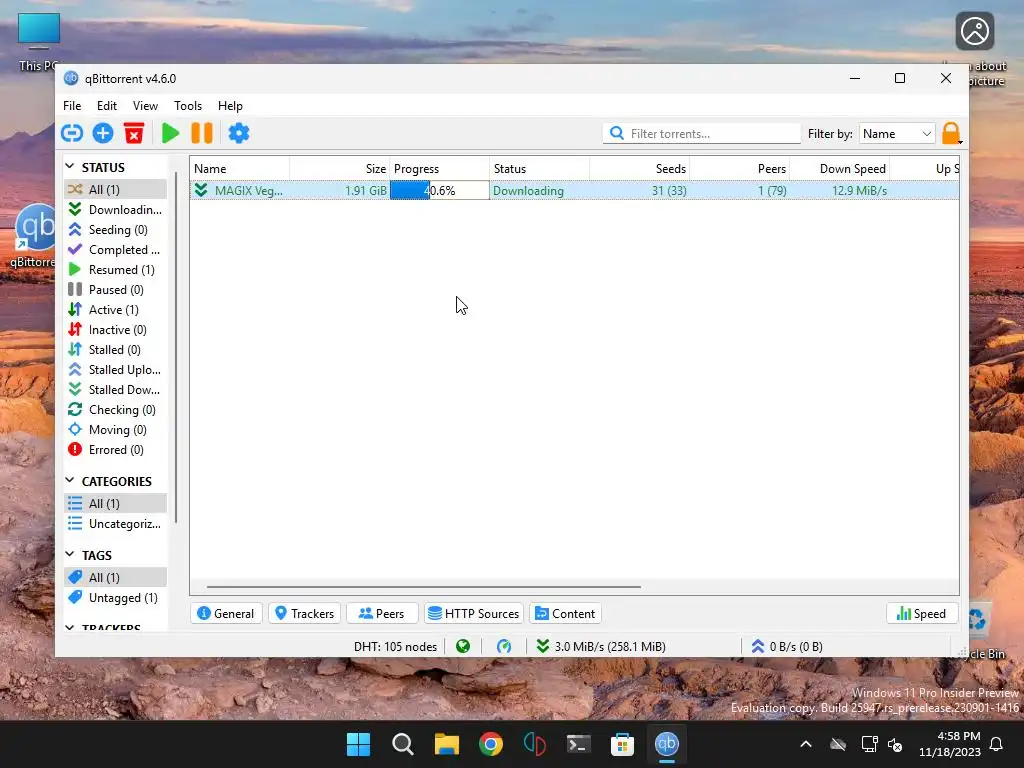Switch to the Peers tab
The height and width of the screenshot is (768, 1024).
tap(381, 613)
